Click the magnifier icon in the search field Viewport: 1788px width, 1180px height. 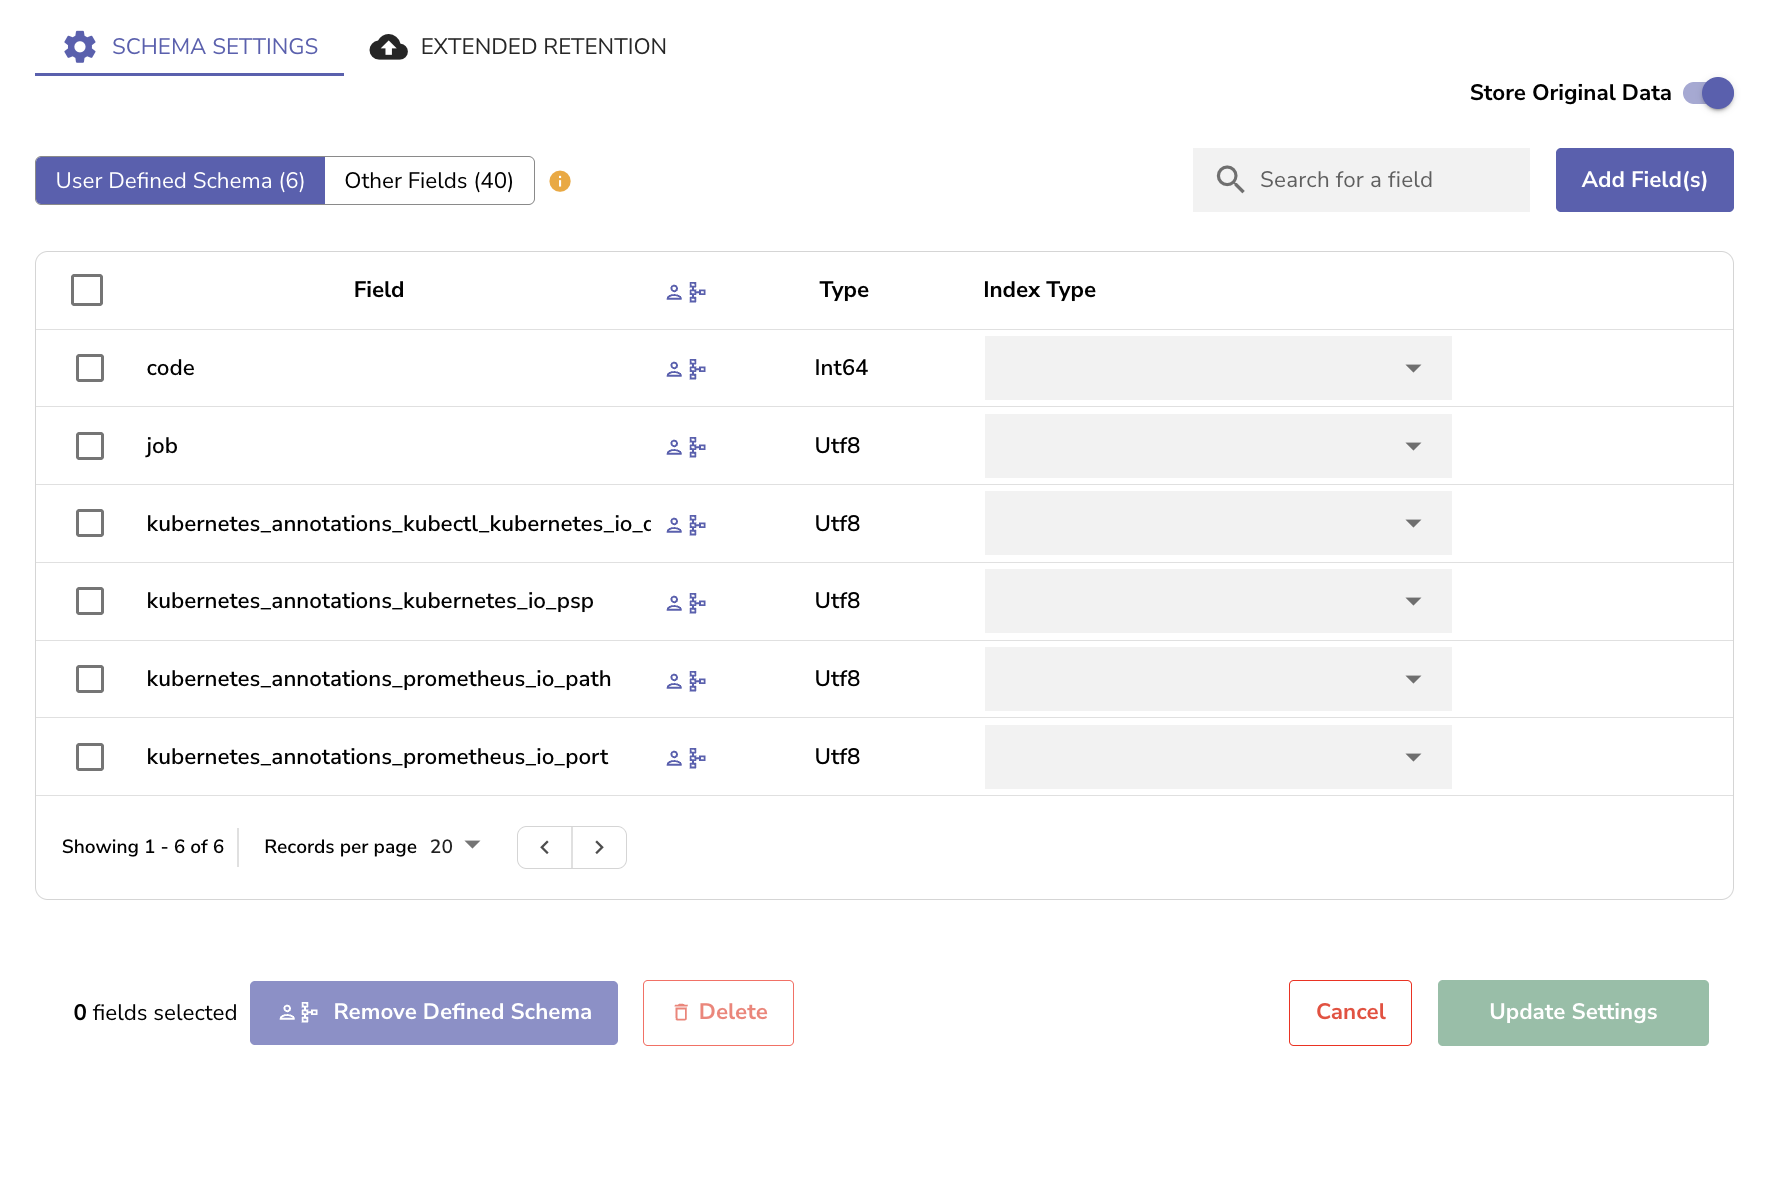pos(1231,179)
